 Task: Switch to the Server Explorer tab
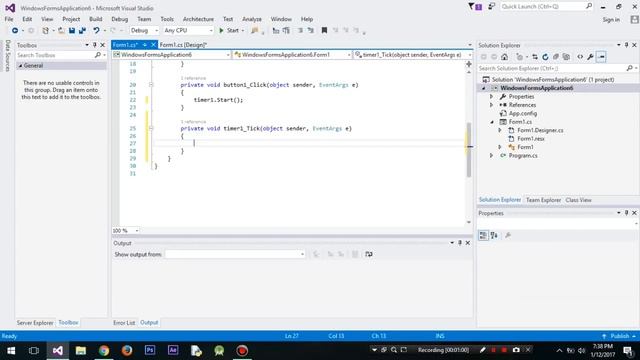(x=35, y=322)
